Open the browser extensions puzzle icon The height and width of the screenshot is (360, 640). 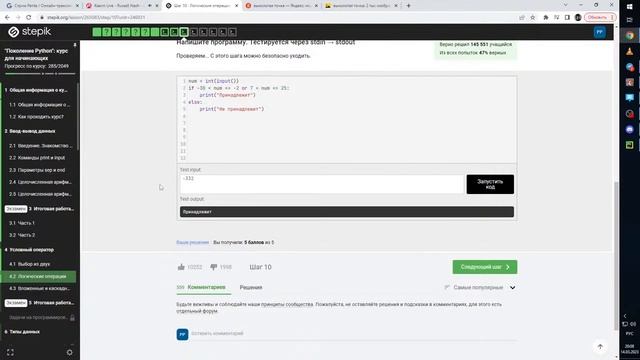pos(546,17)
